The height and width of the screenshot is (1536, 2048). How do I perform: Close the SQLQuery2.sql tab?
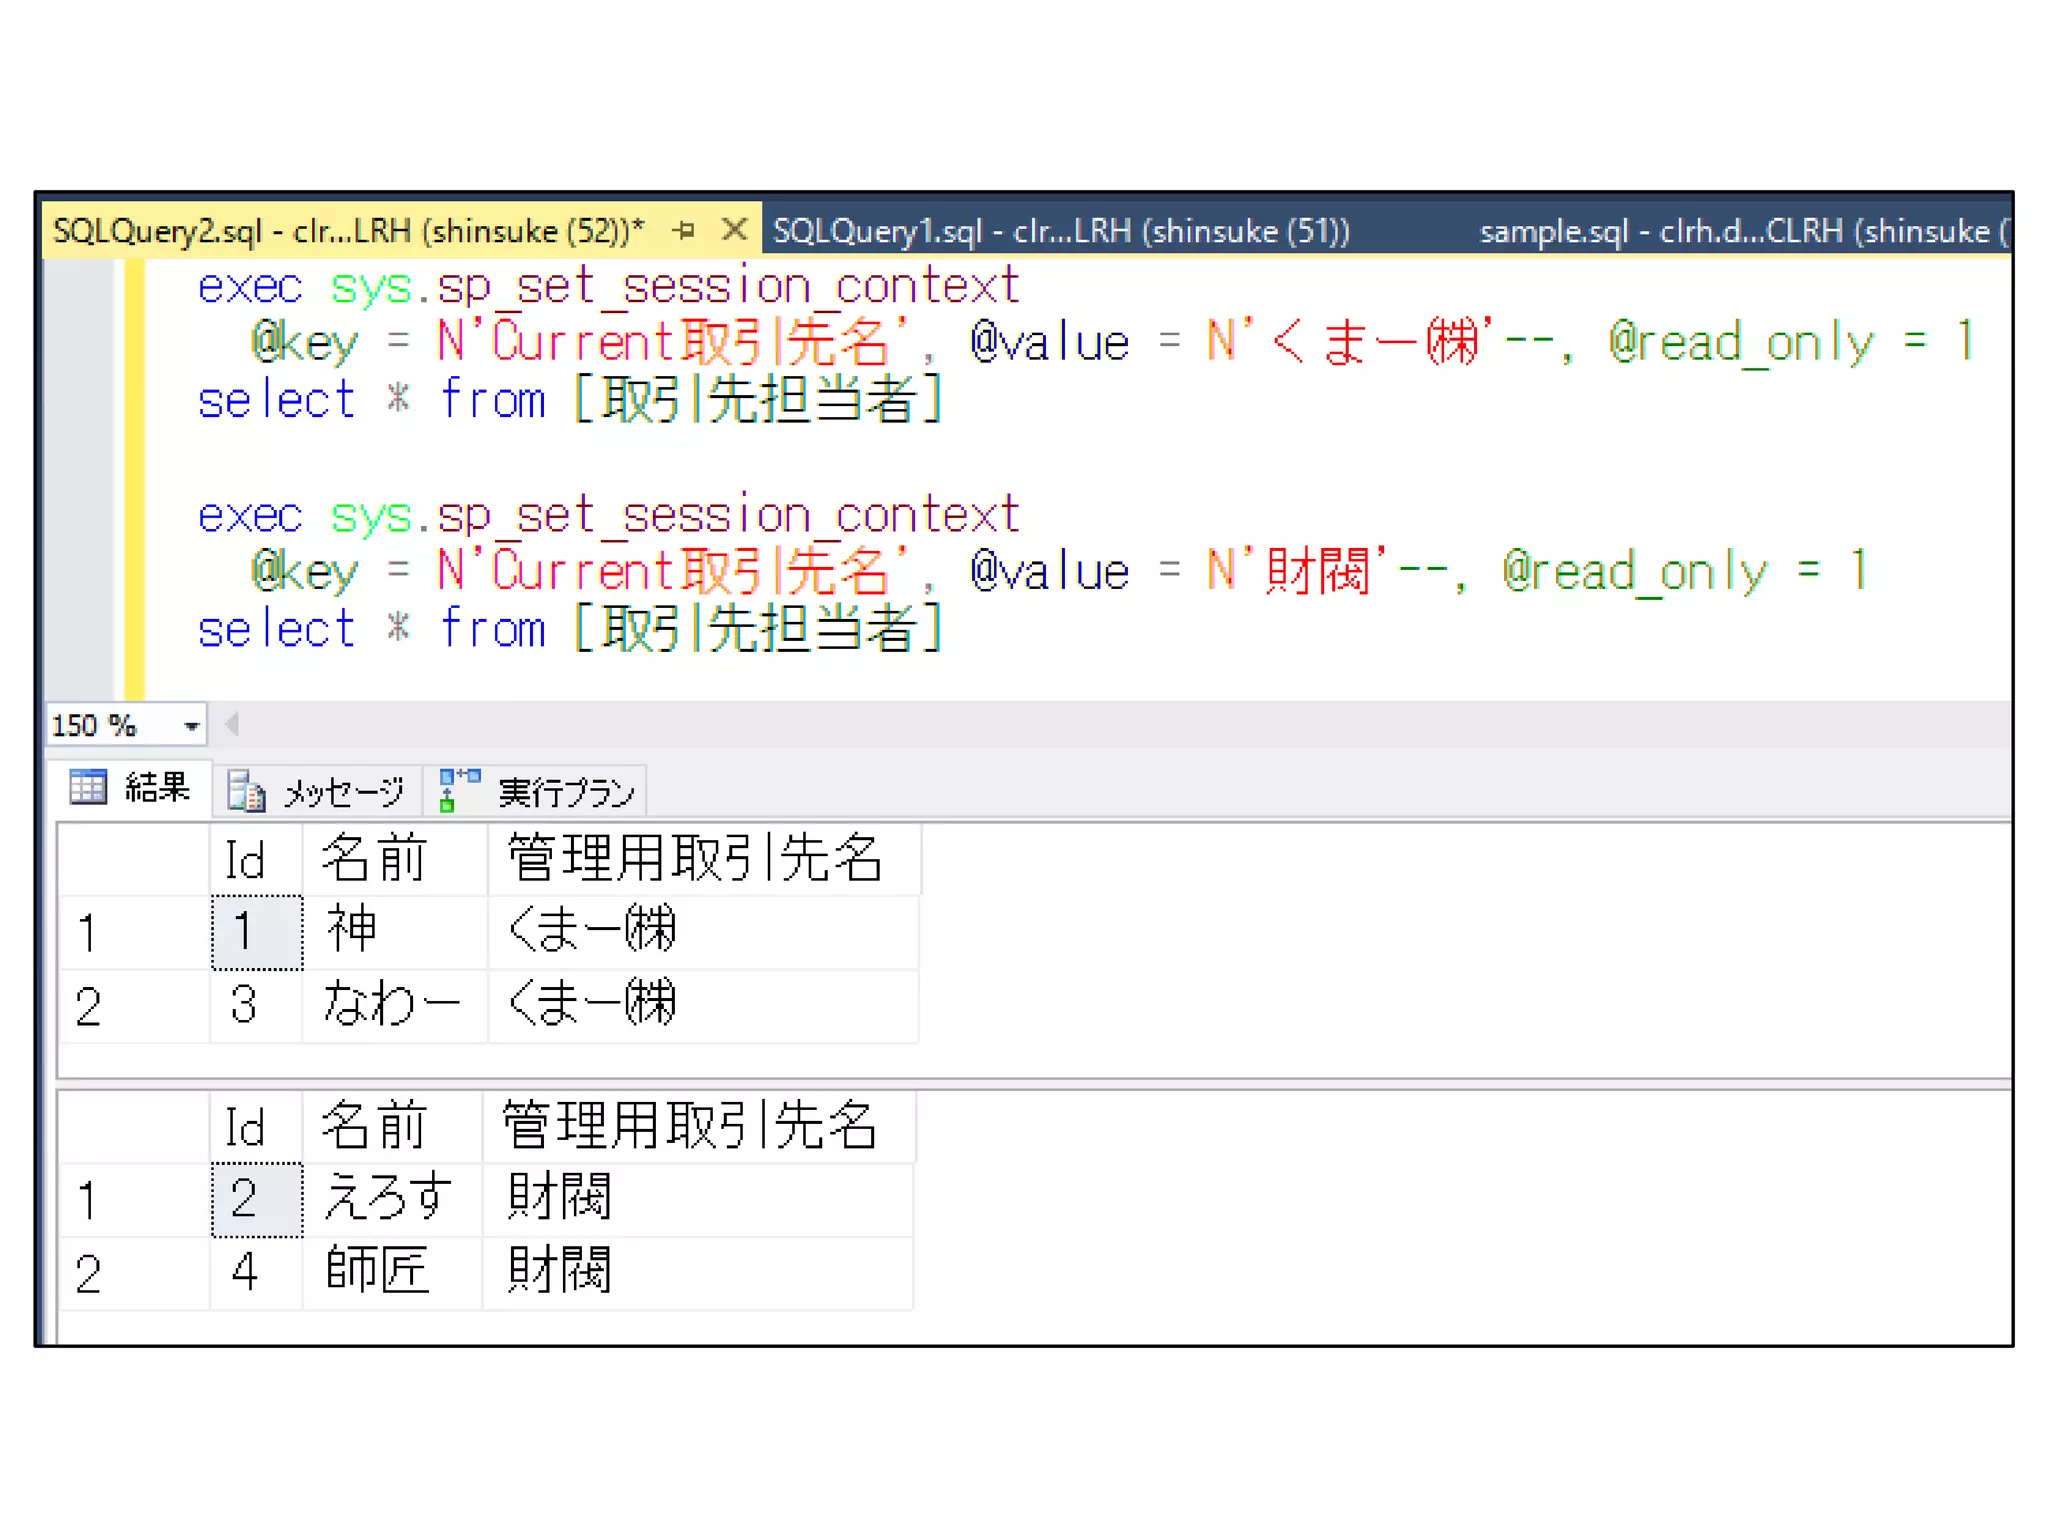click(x=734, y=230)
